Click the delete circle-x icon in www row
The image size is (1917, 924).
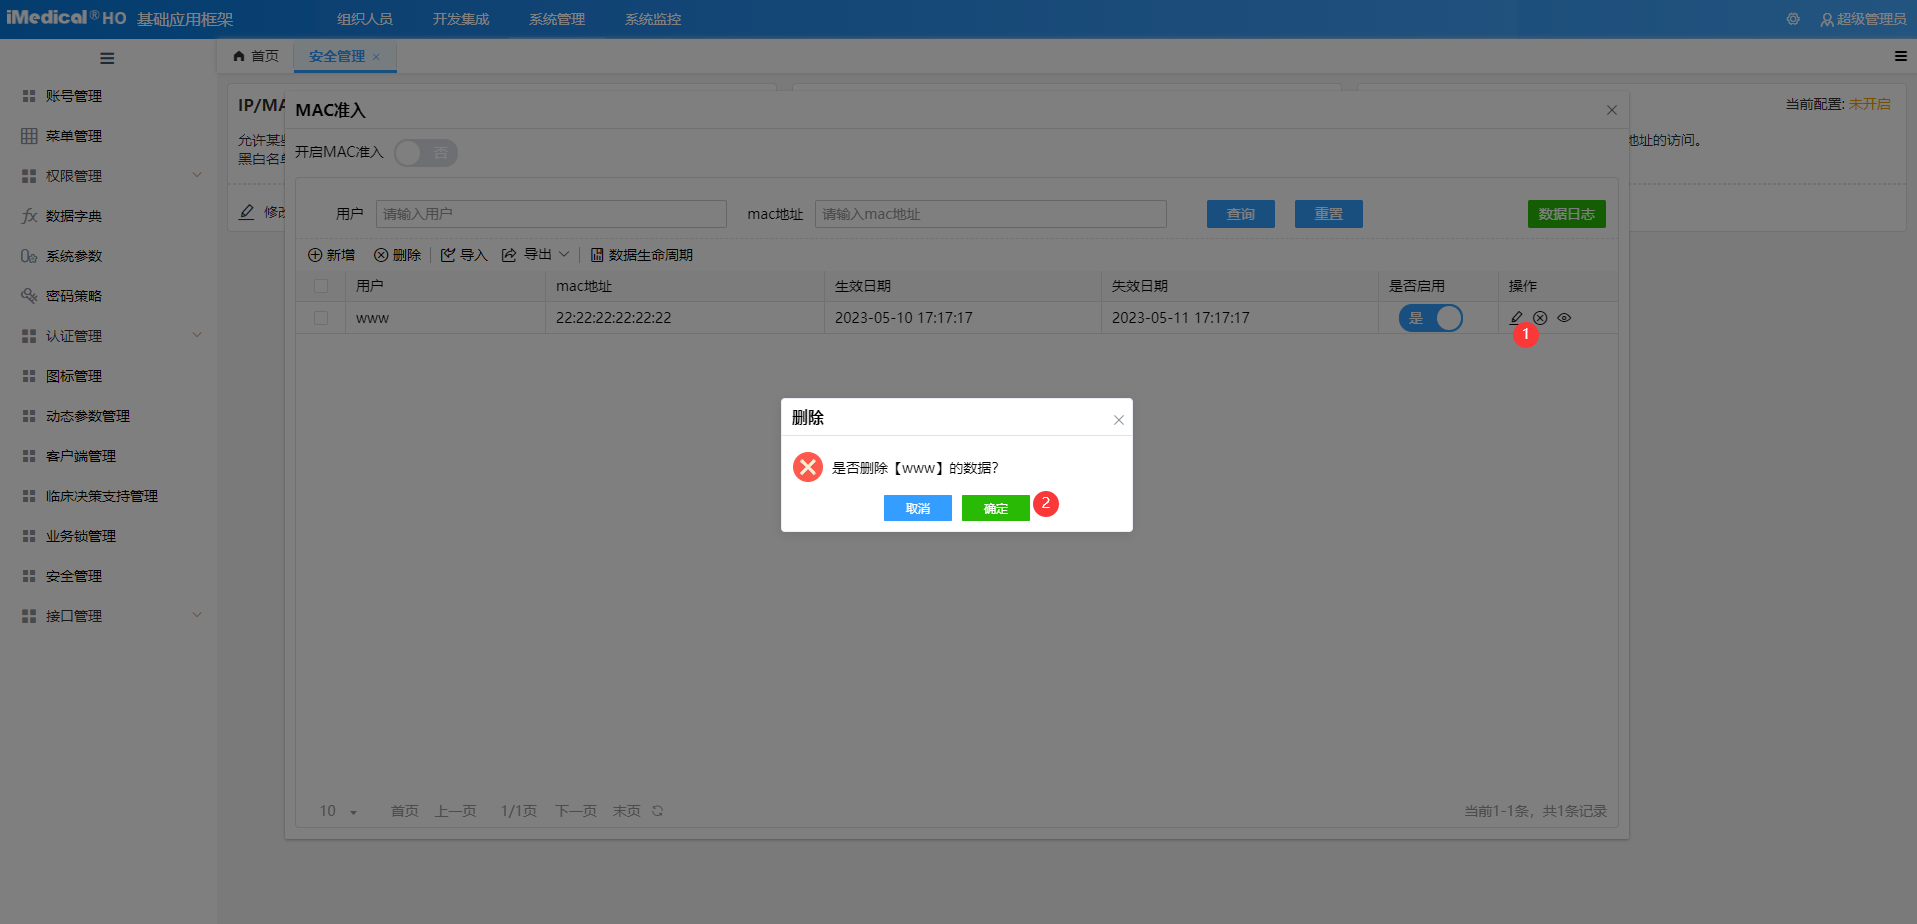(1540, 318)
